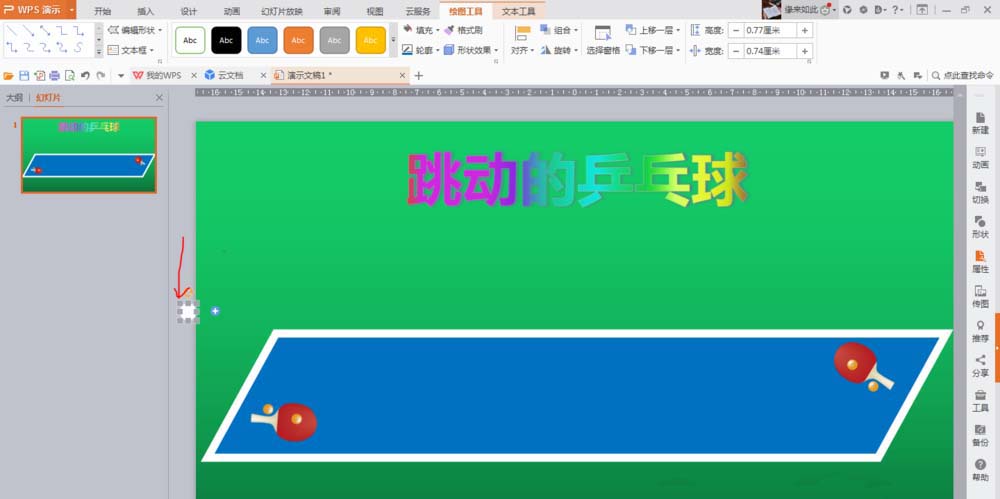Close the 云文档 document tab
This screenshot has height=499, width=1000.
coord(263,75)
